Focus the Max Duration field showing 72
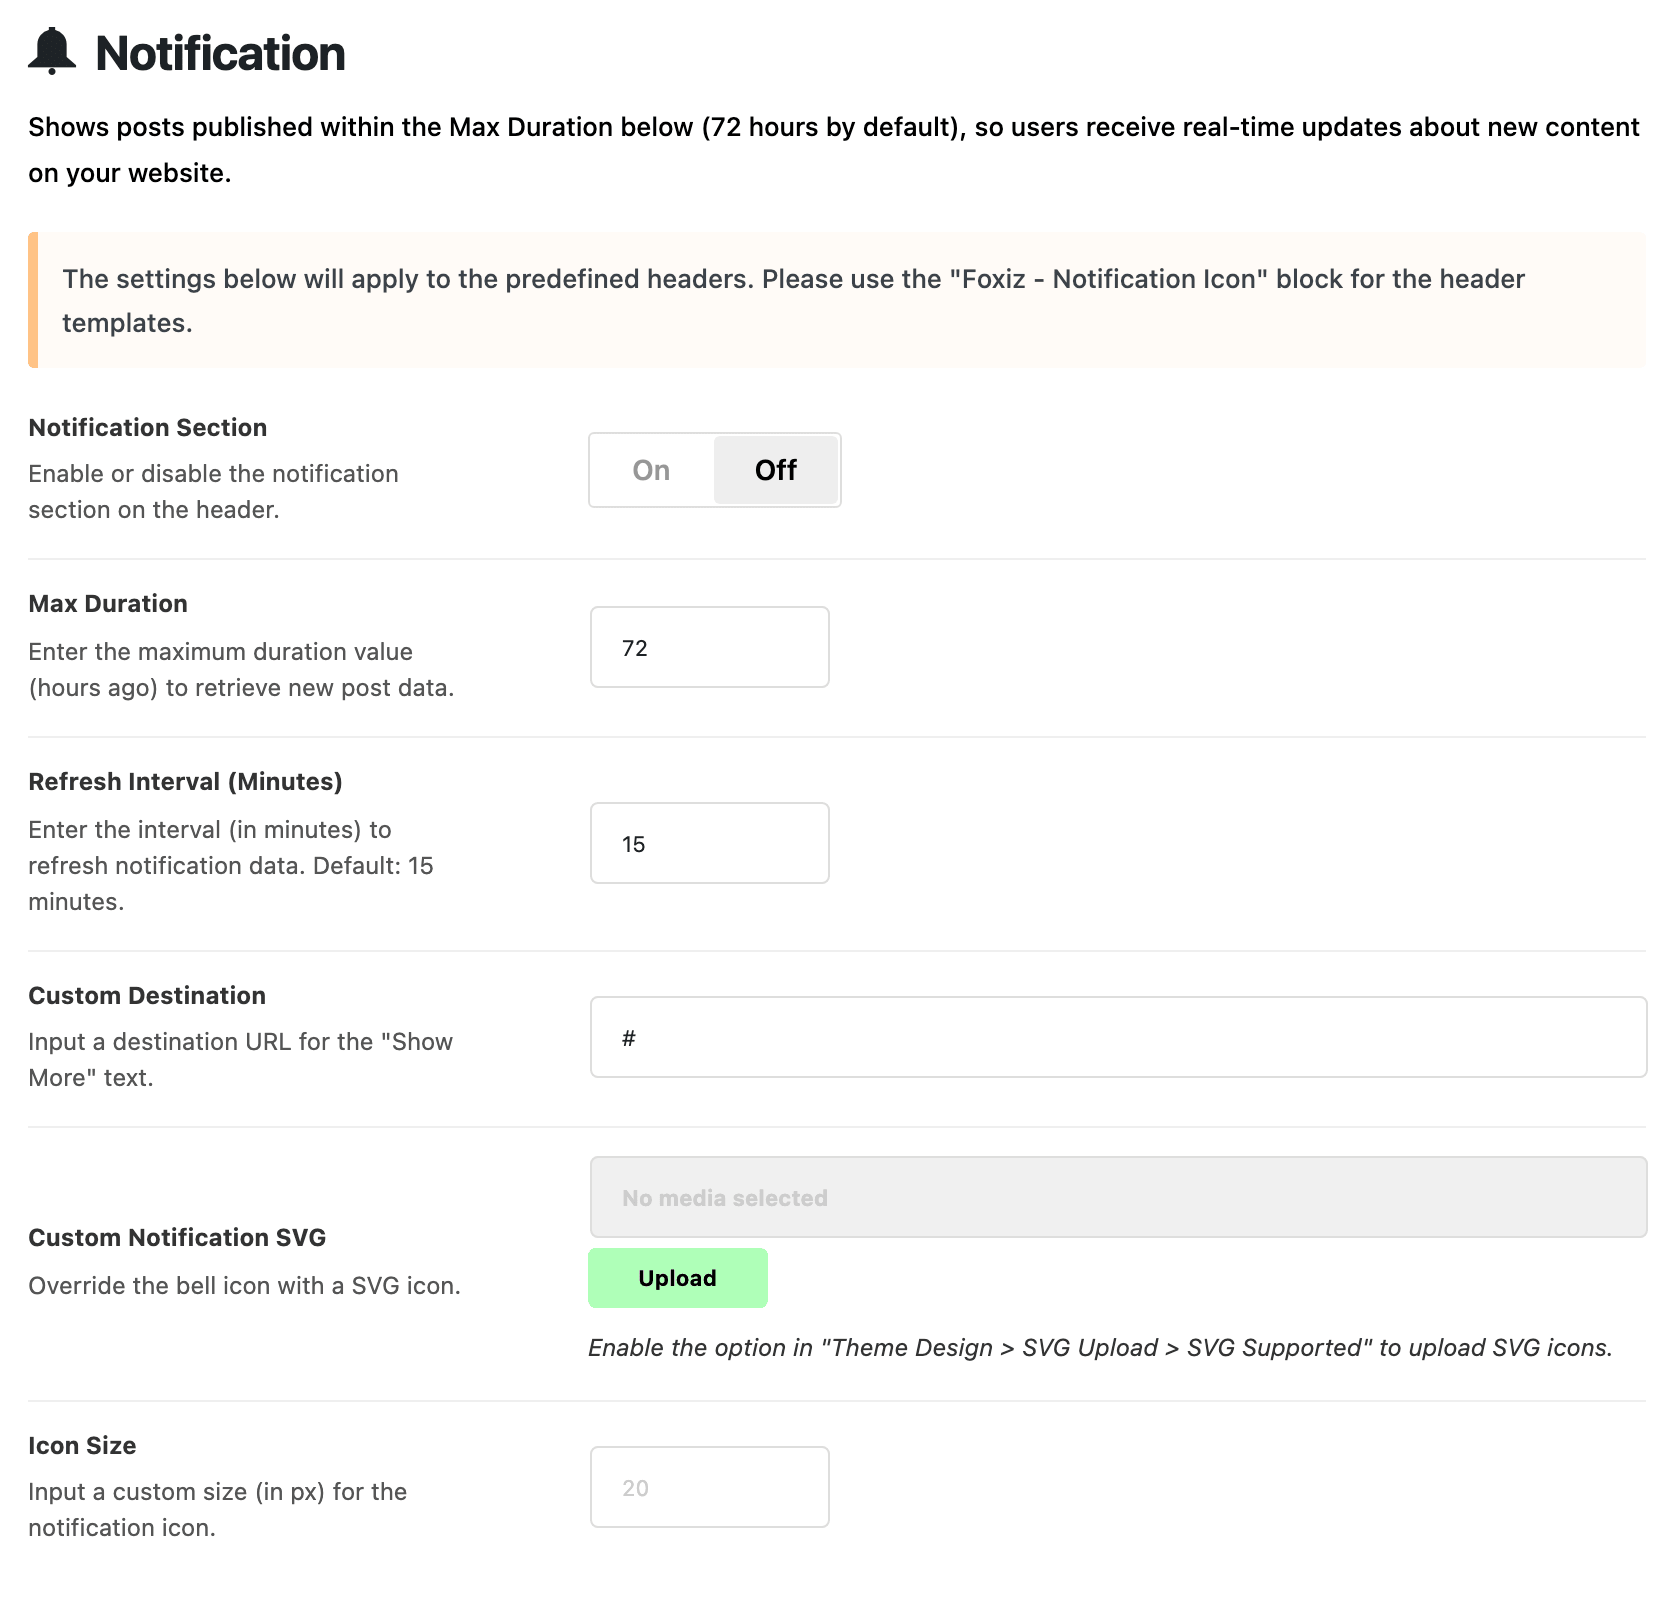1674x1602 pixels. click(x=710, y=647)
